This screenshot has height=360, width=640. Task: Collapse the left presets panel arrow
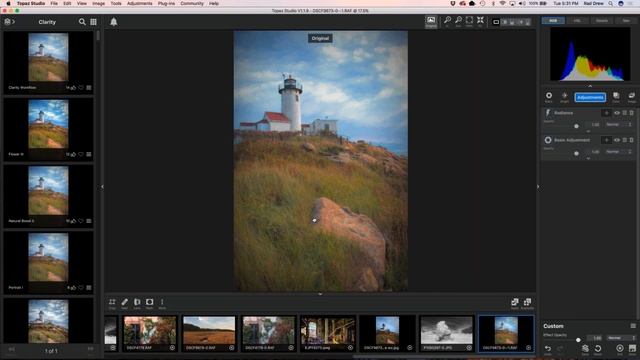102,187
